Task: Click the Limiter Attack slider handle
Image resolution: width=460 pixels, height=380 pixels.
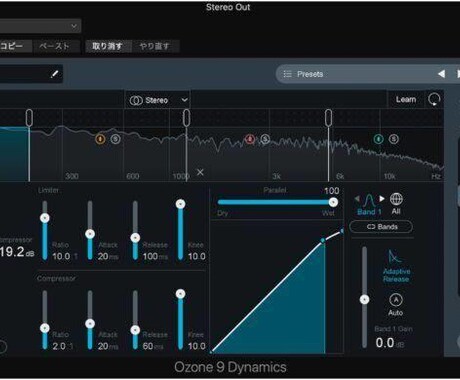Action: click(x=90, y=234)
